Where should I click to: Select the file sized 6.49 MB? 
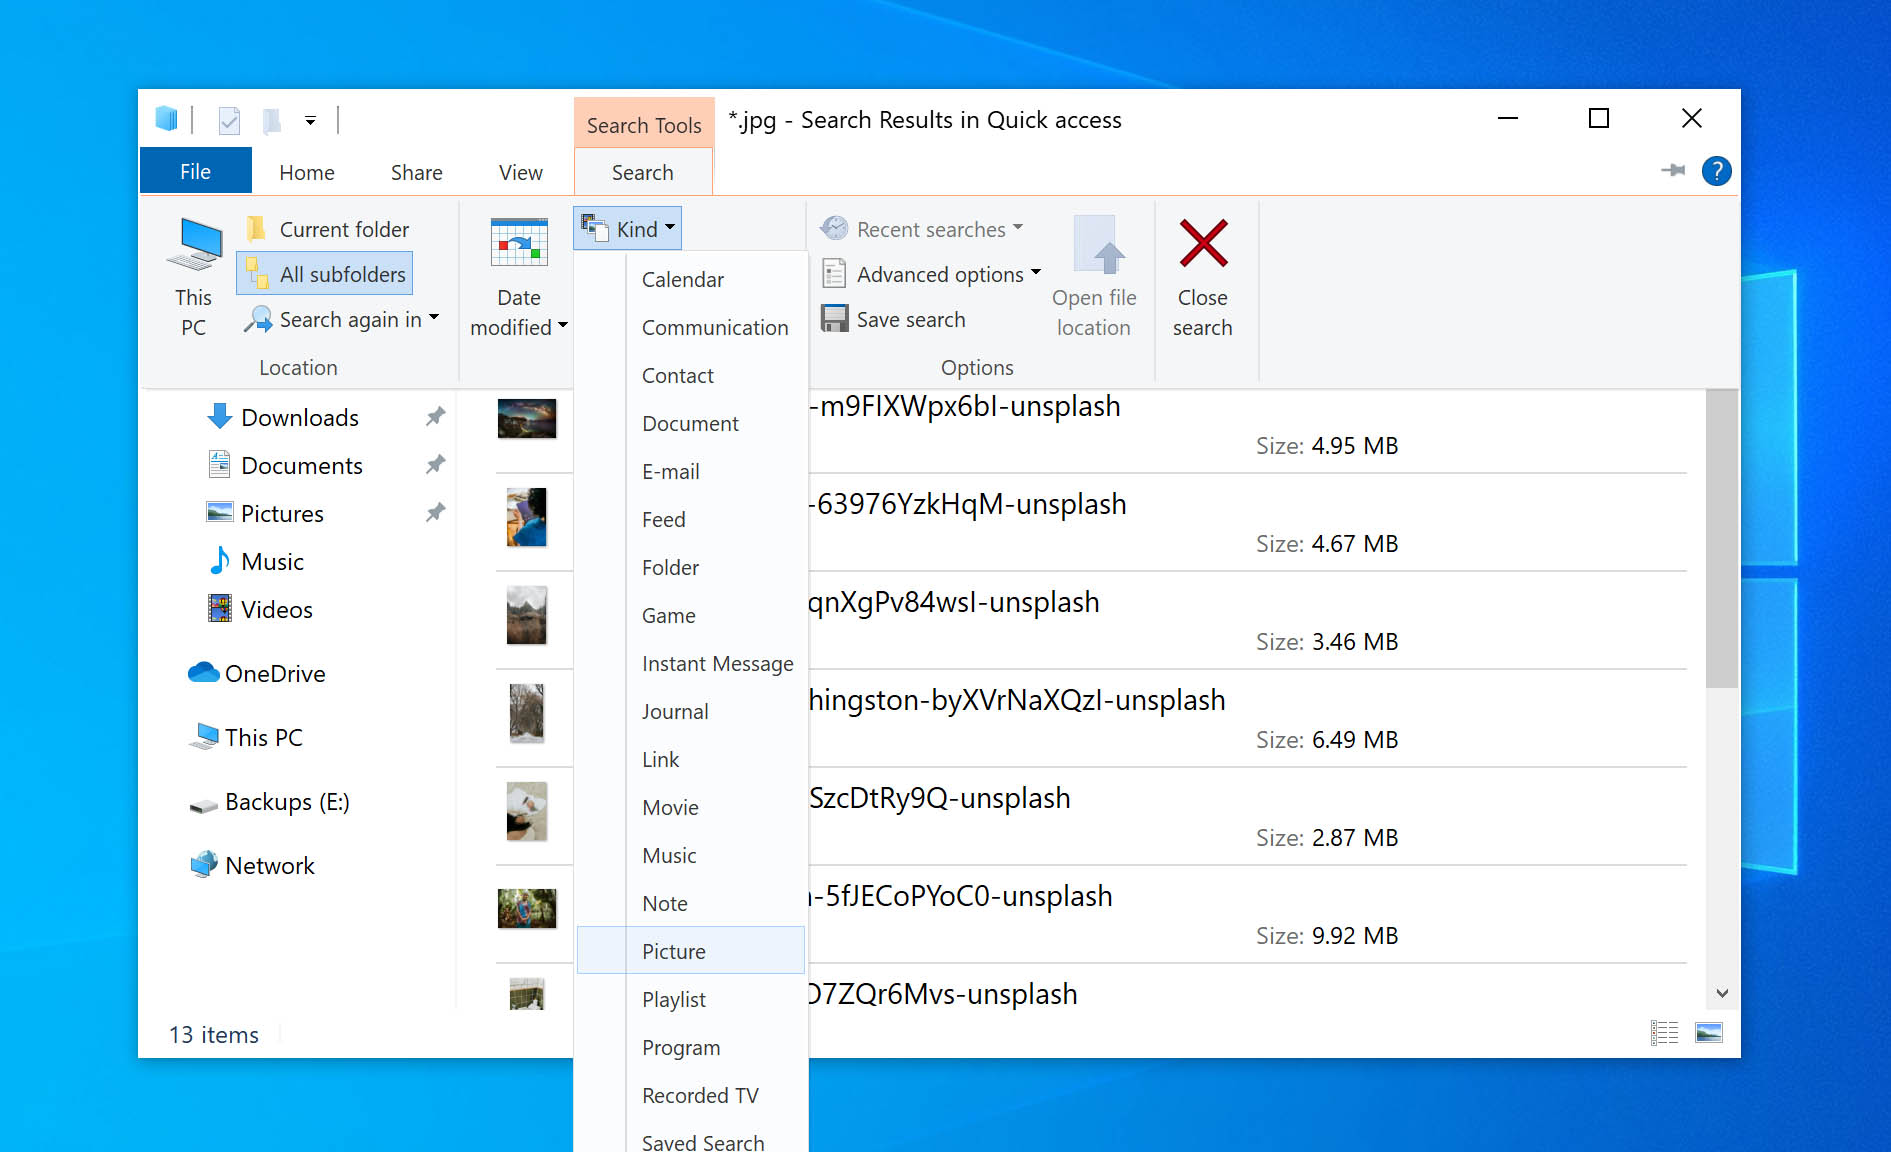[x=1091, y=719]
